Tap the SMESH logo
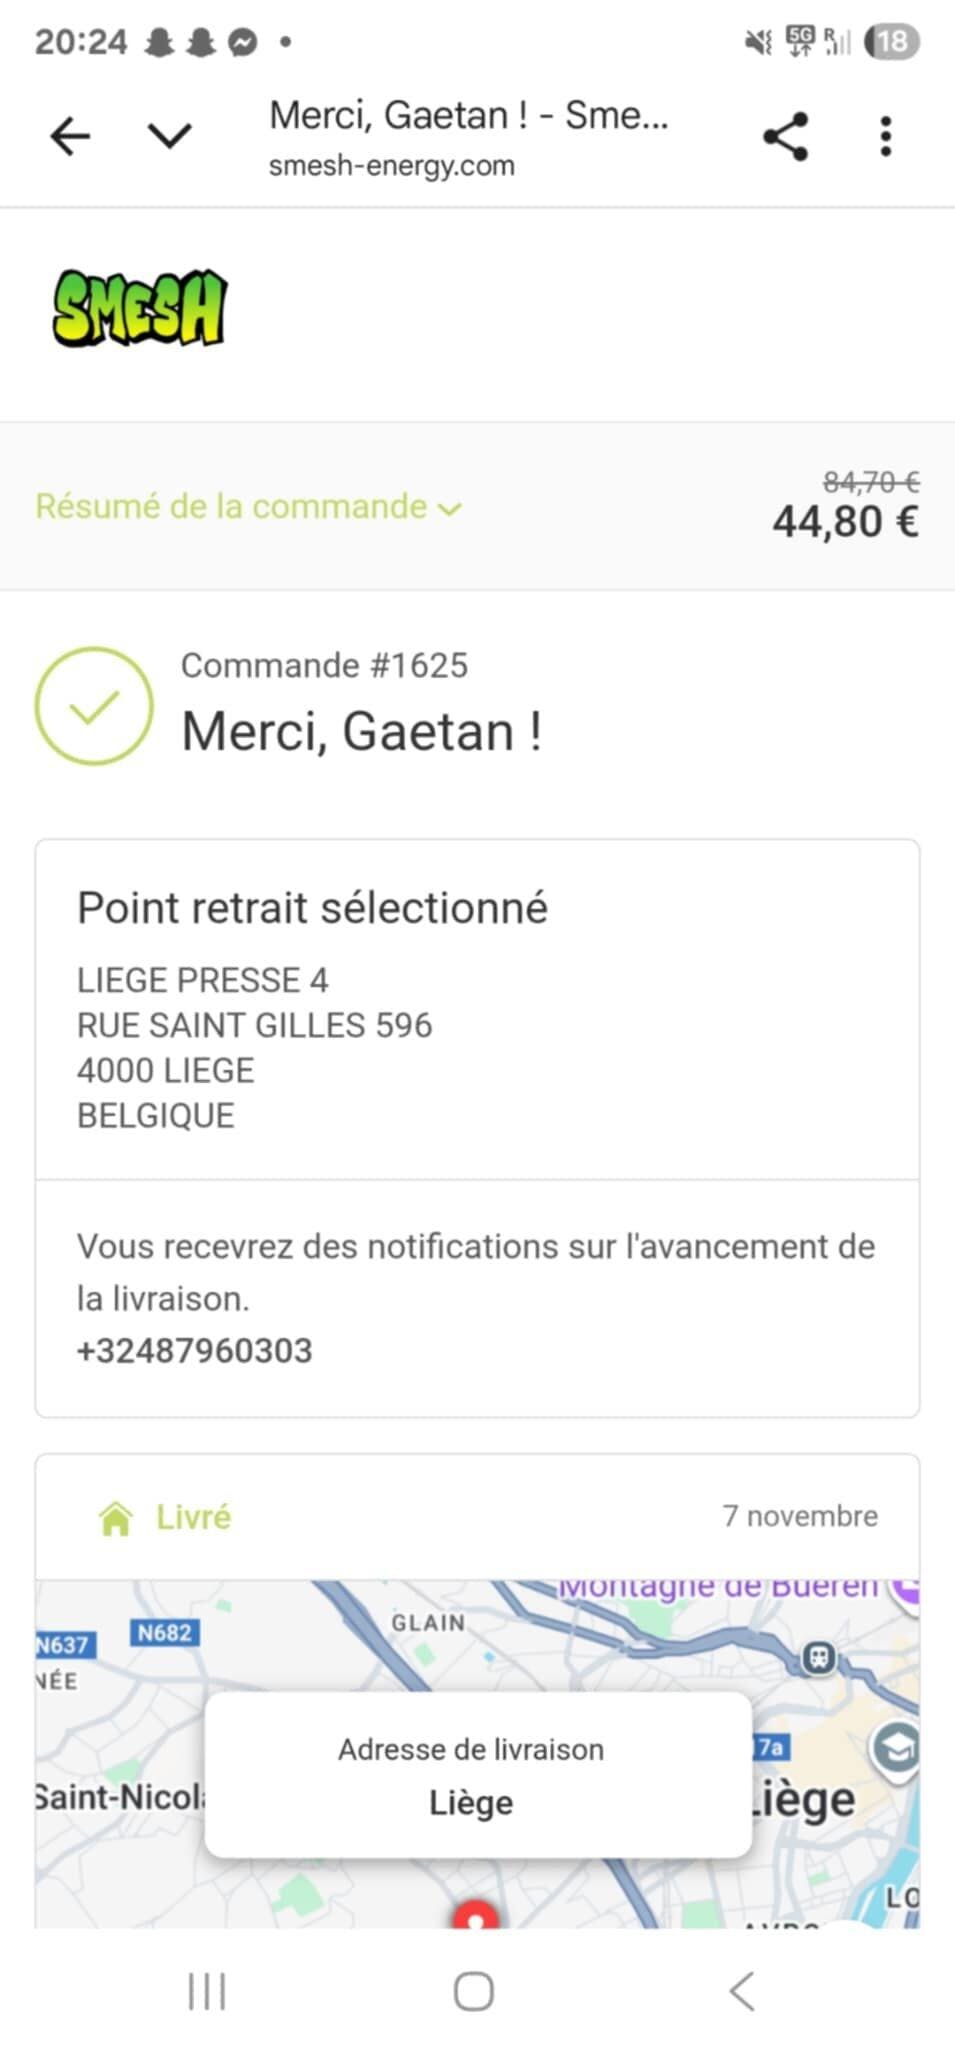955x2048 pixels. (x=139, y=308)
